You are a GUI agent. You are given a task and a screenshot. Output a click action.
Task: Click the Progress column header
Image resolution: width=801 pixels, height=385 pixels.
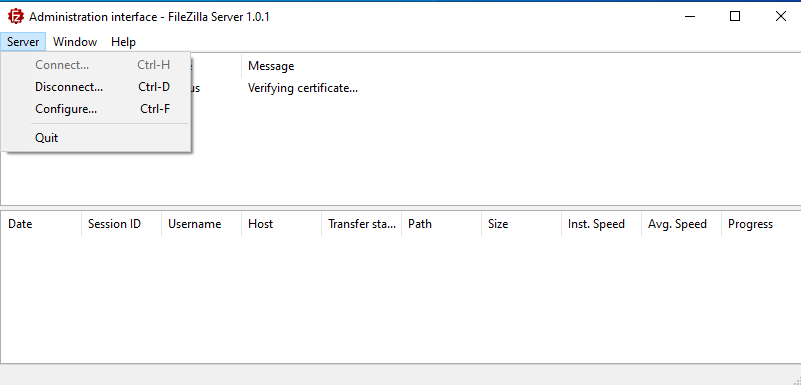click(x=761, y=224)
